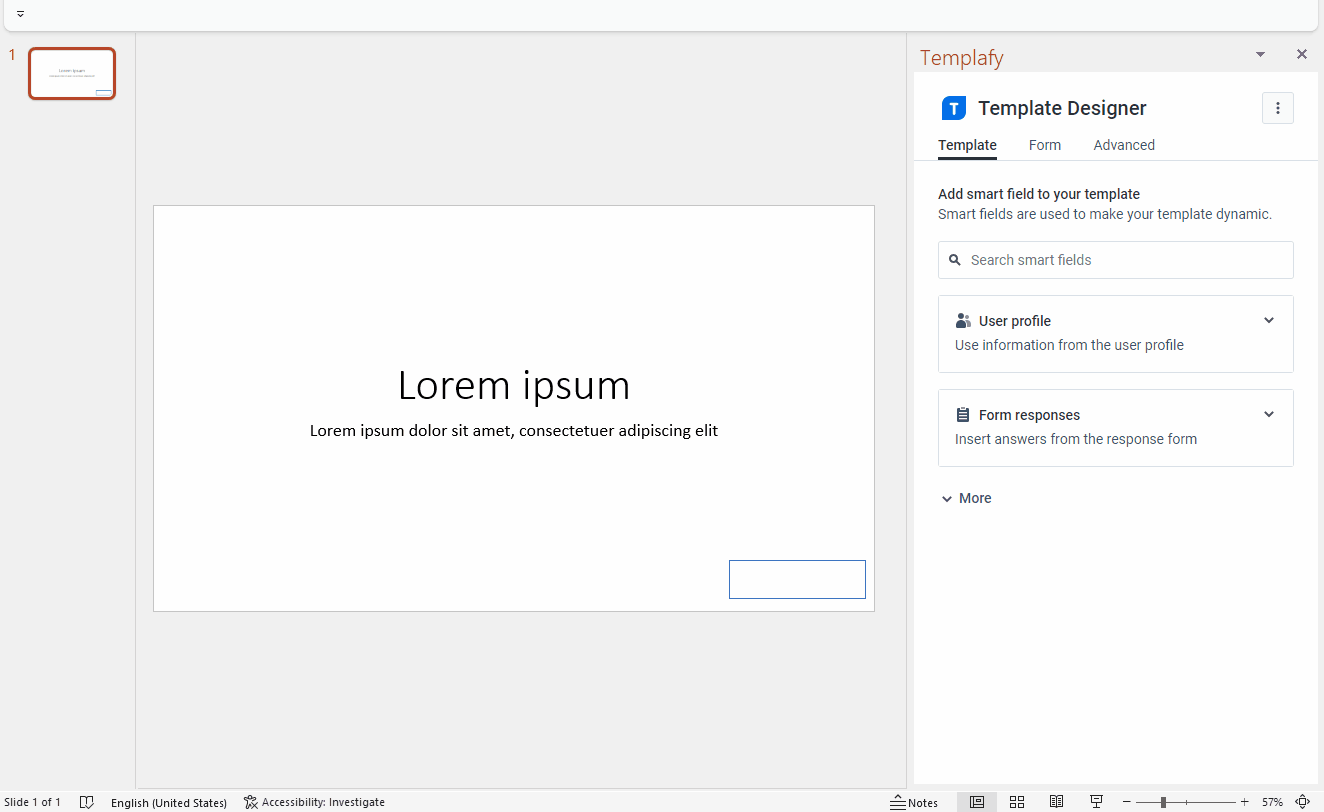Click Fit slide to current window

pyautogui.click(x=1303, y=801)
